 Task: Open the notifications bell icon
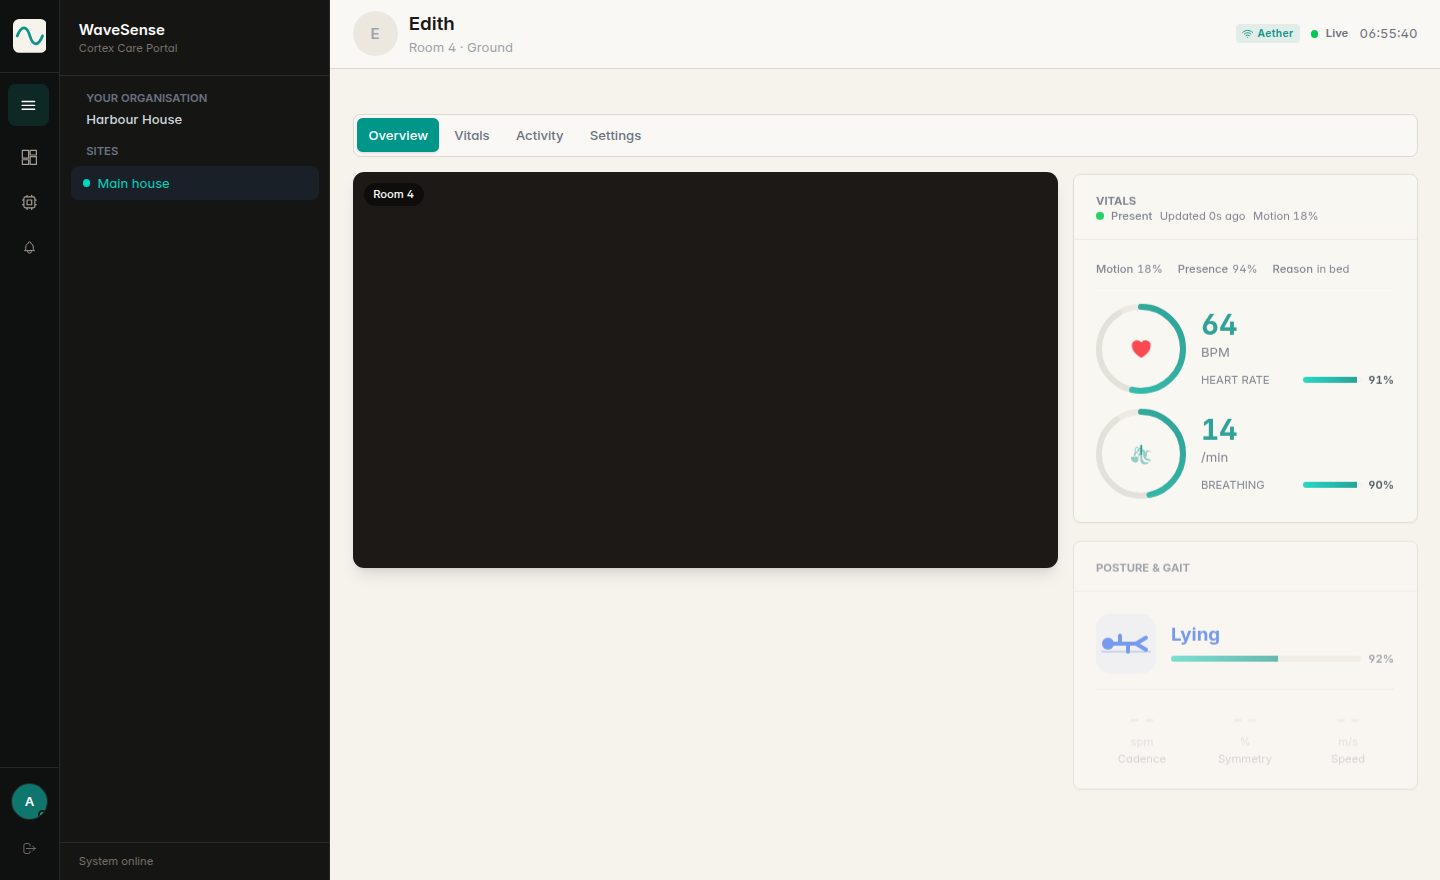(29, 247)
